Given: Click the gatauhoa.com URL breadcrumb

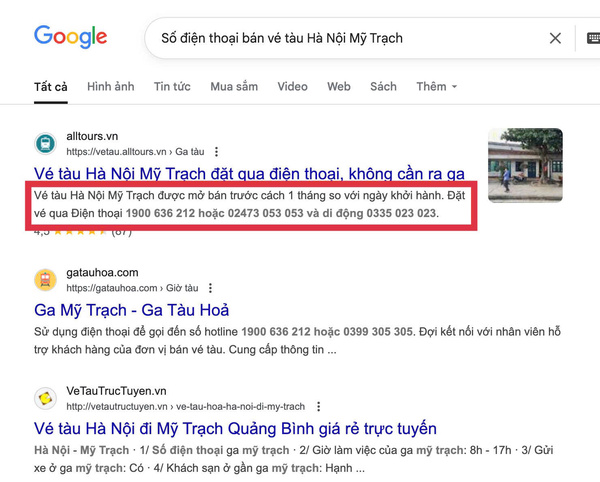Looking at the screenshot, I should [x=132, y=288].
